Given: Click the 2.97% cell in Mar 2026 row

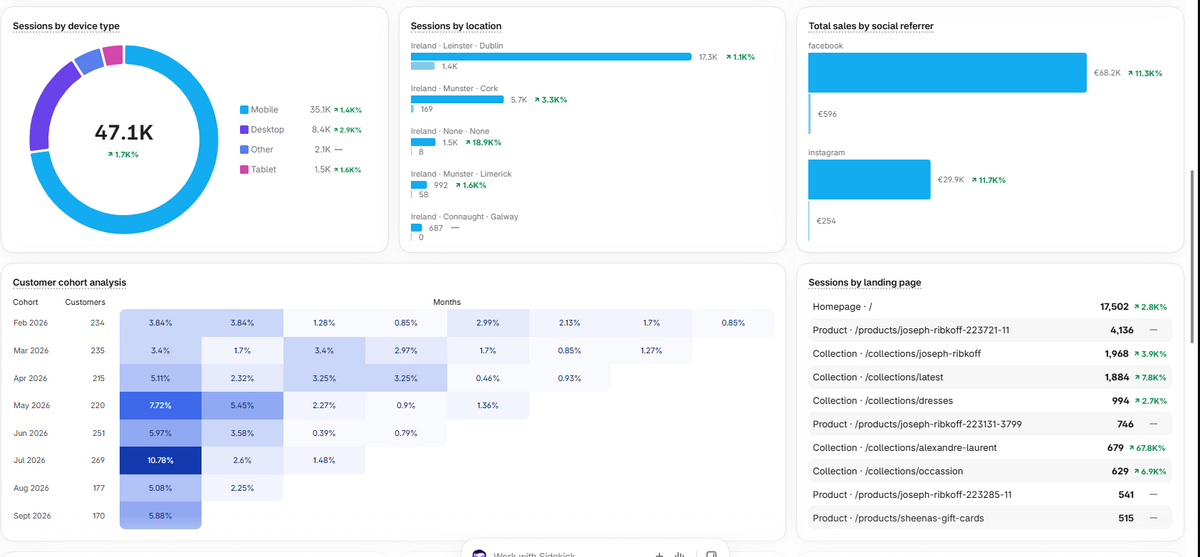Looking at the screenshot, I should click(x=406, y=351).
